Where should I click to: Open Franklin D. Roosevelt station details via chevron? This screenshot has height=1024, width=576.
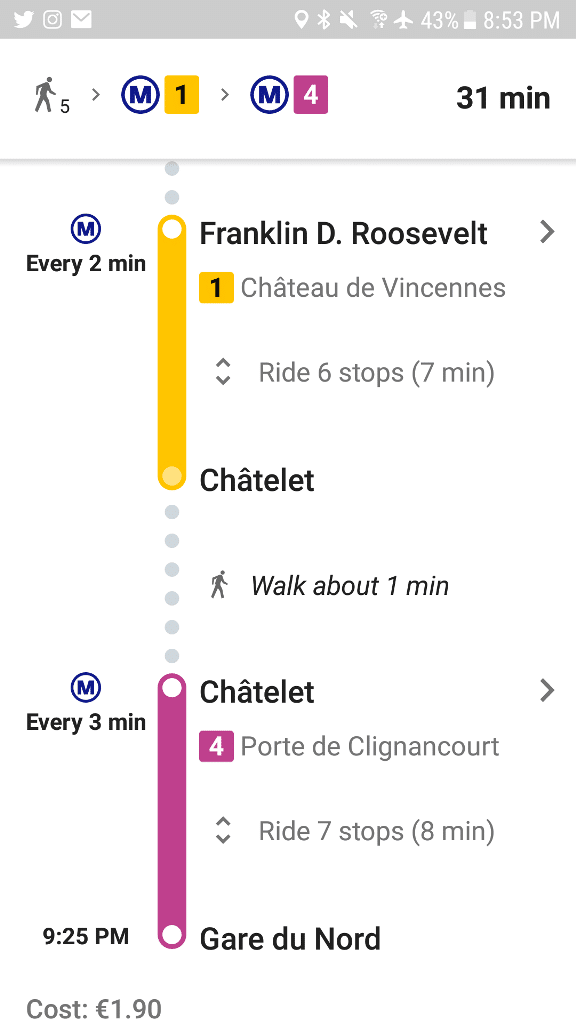tap(546, 231)
